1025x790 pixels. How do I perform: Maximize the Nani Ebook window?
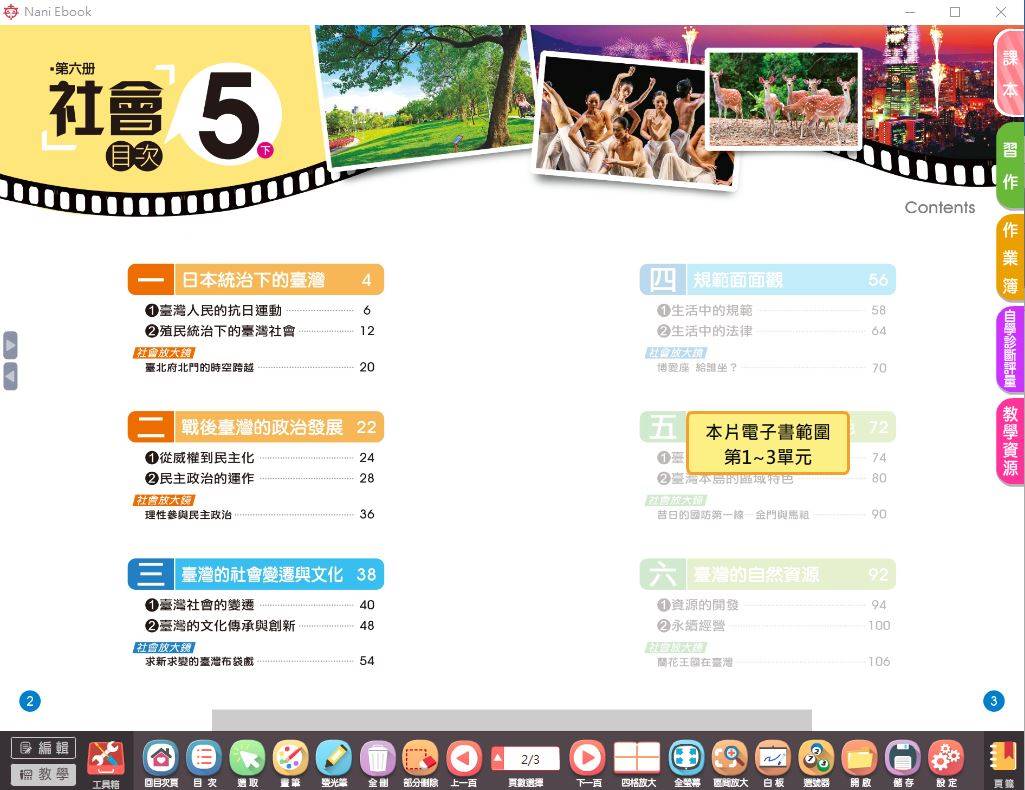[x=955, y=12]
